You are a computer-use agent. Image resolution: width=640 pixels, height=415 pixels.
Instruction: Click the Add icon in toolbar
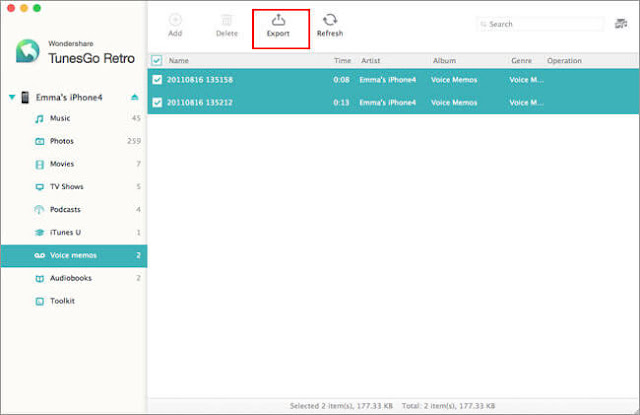point(175,20)
